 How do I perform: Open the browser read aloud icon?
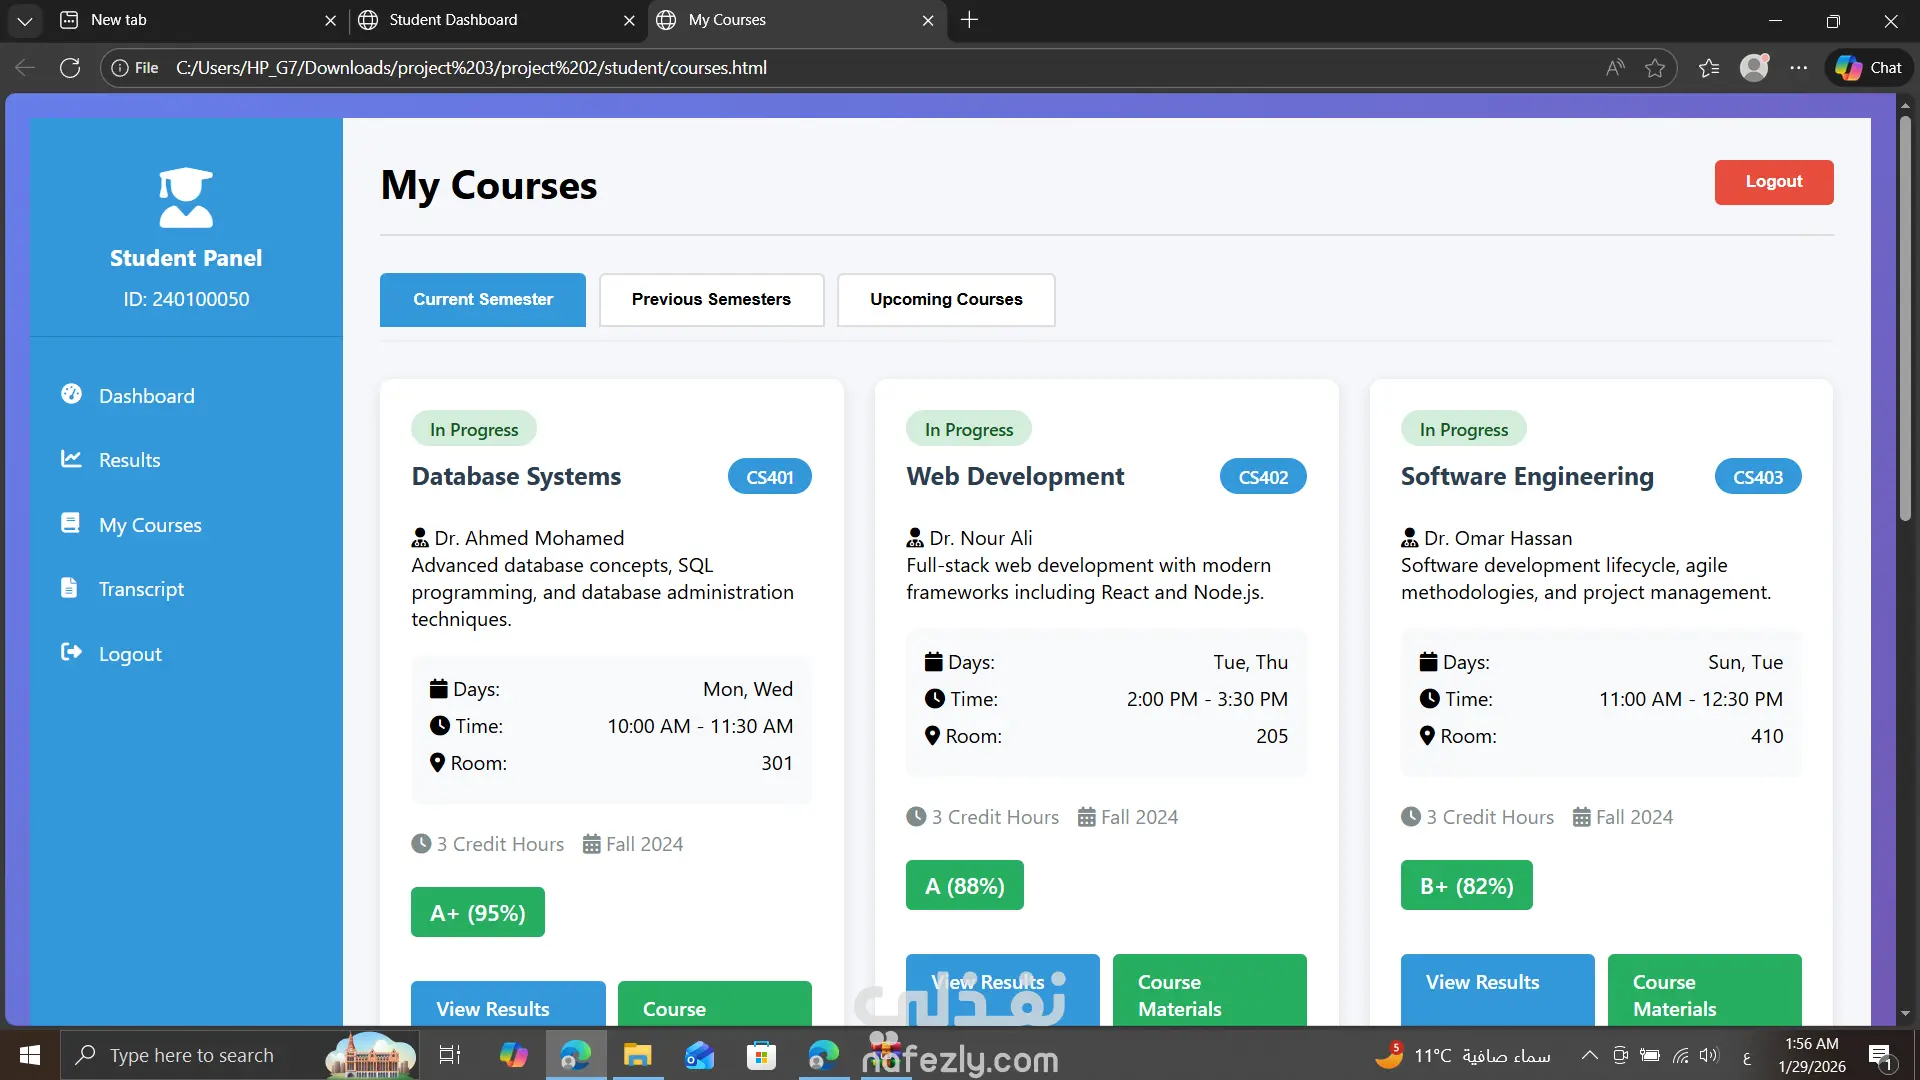[x=1615, y=68]
